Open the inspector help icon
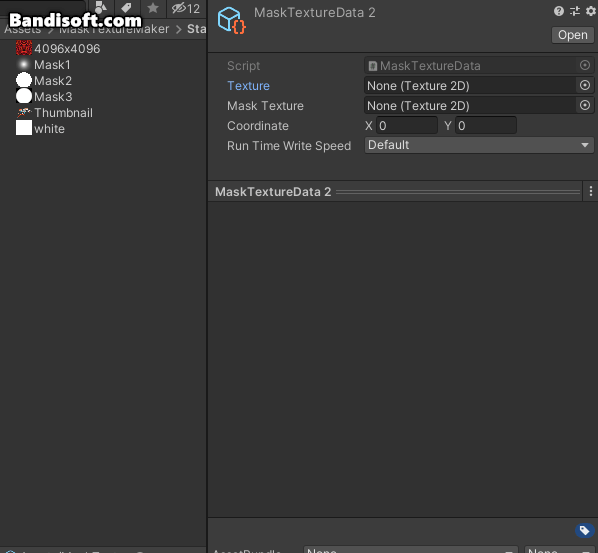 point(559,11)
